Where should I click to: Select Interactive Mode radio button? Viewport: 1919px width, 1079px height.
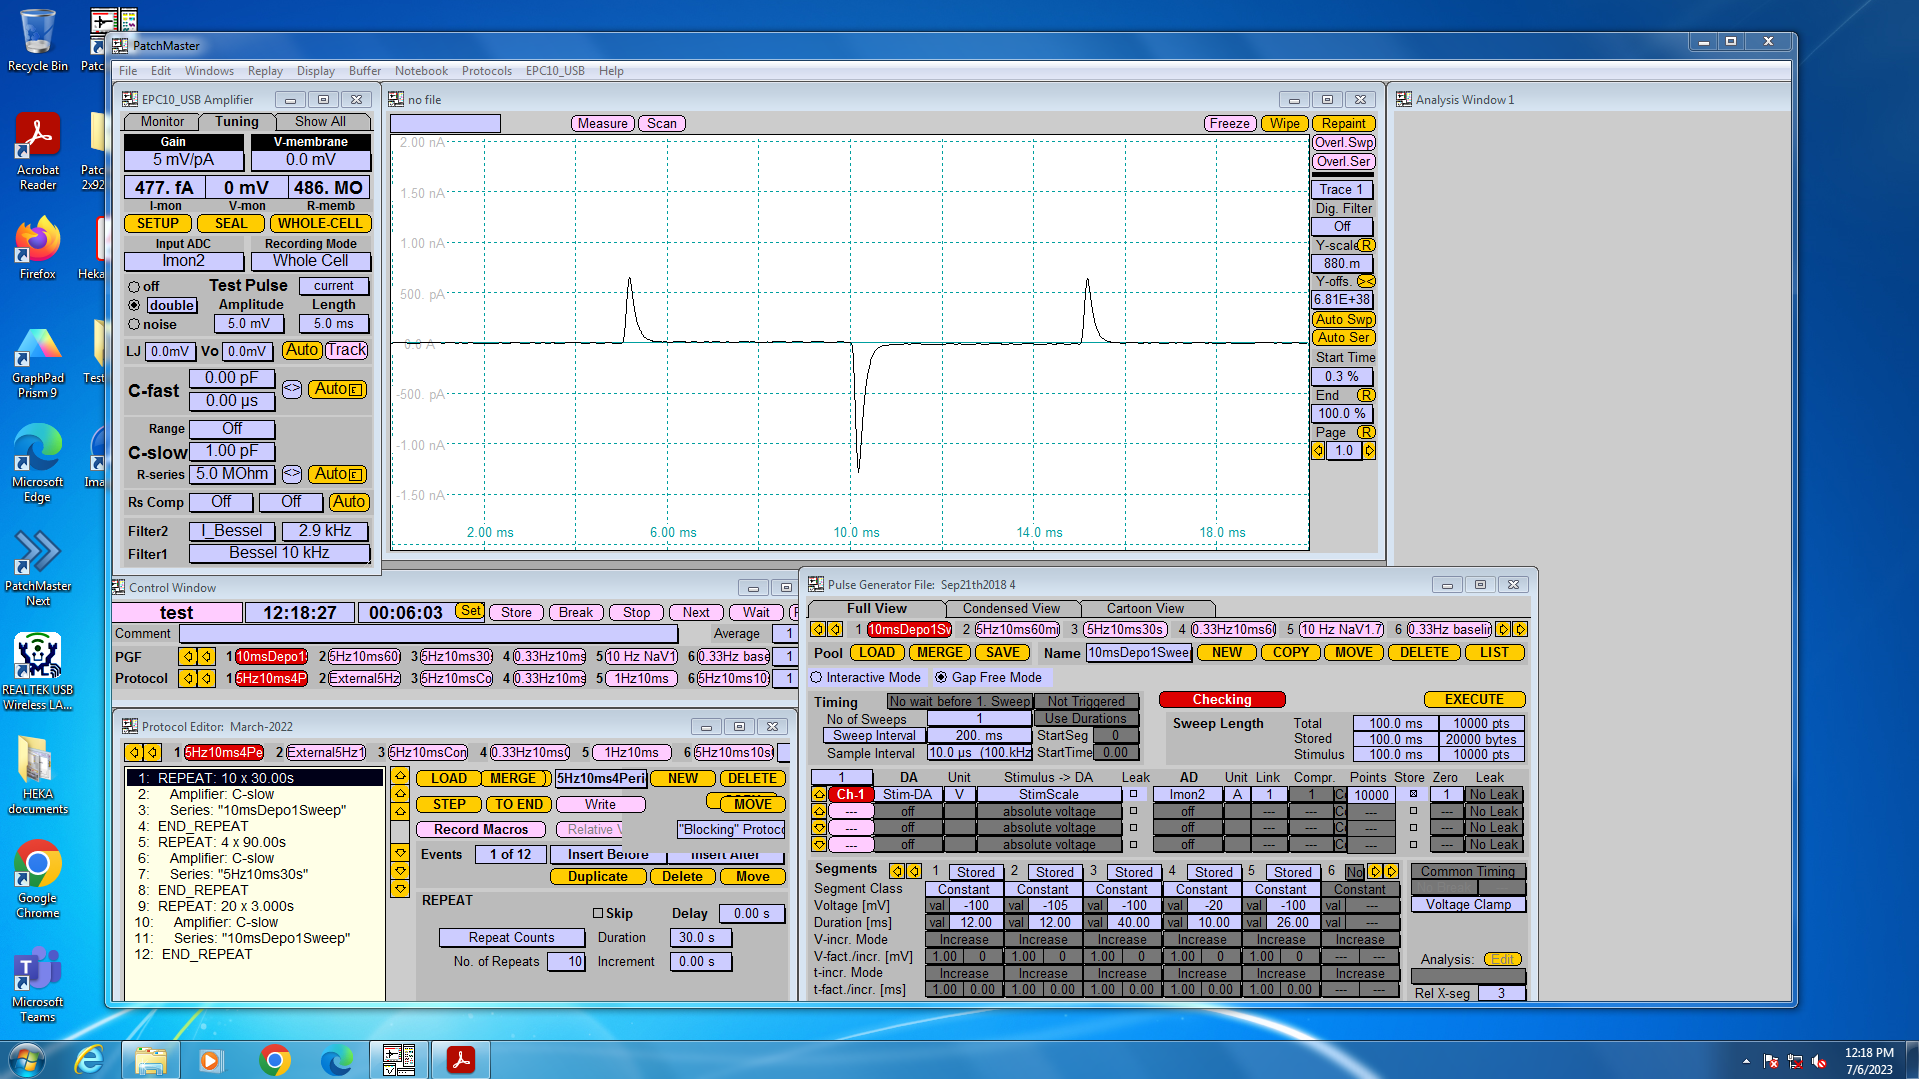coord(816,677)
